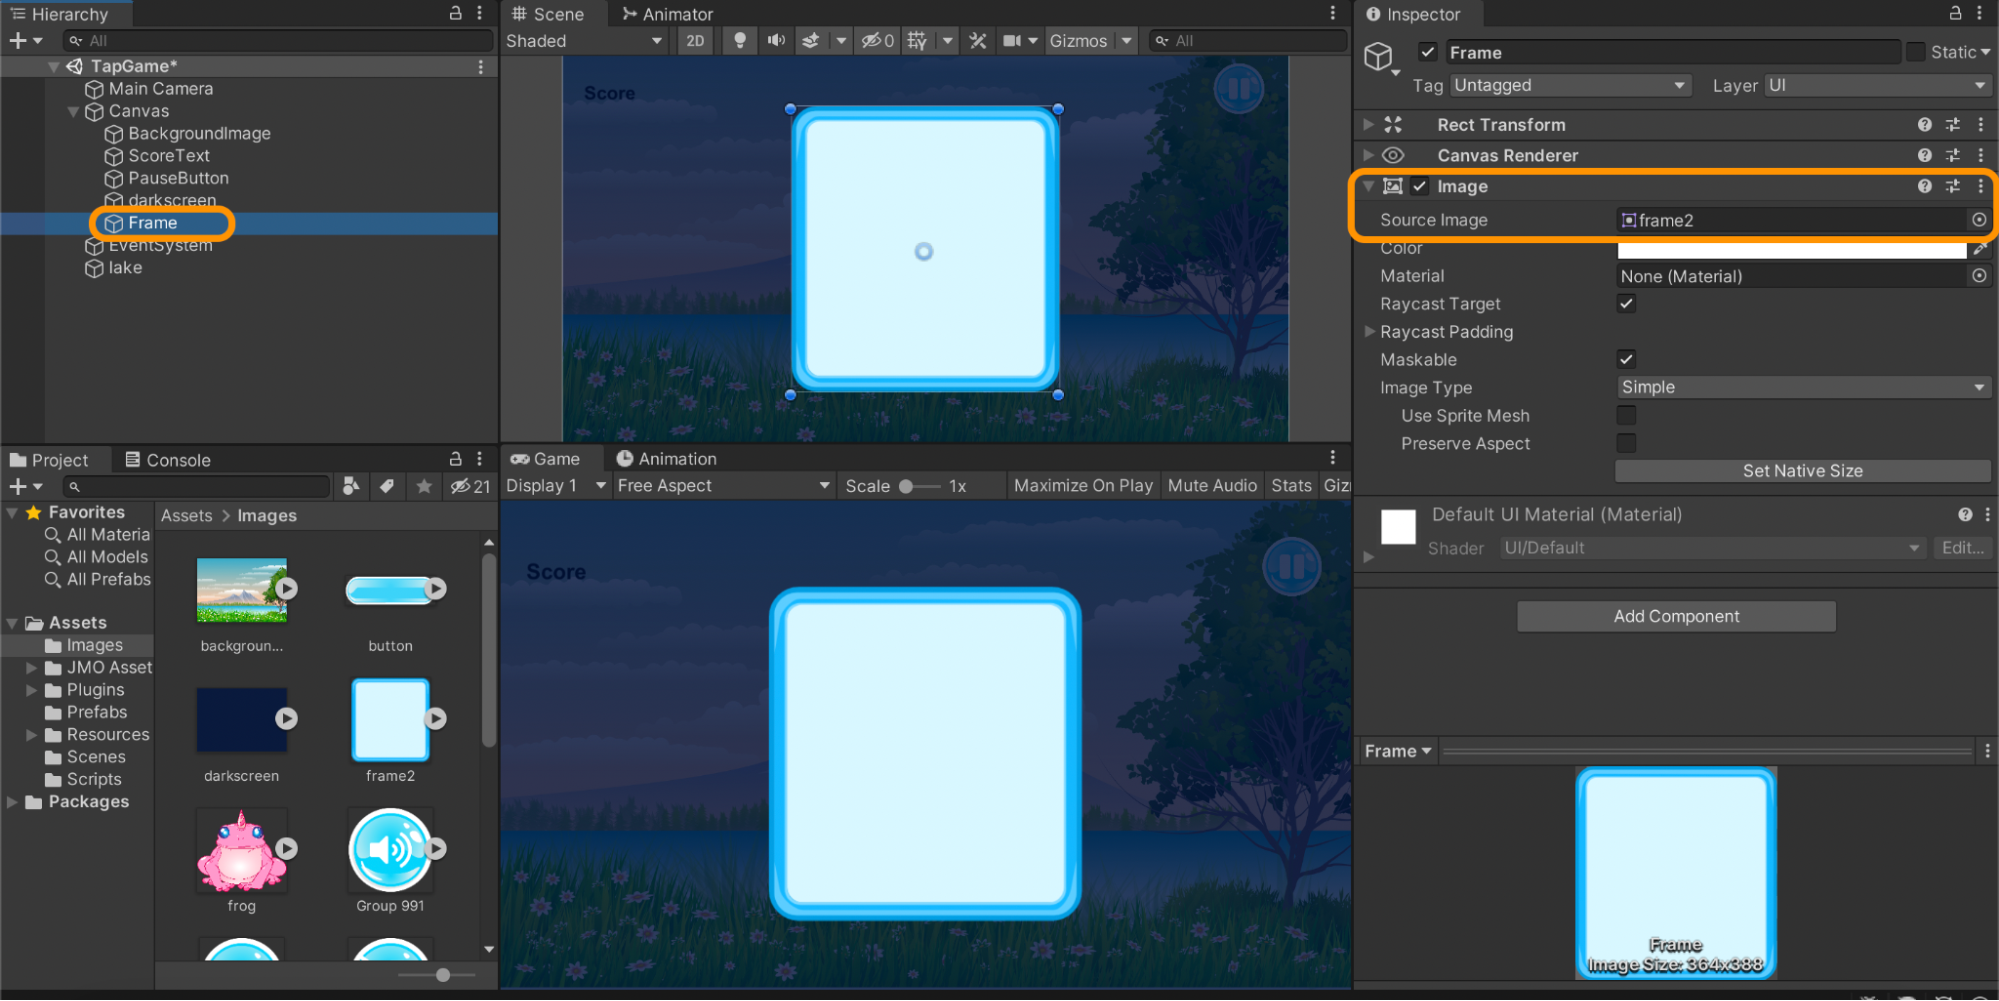The height and width of the screenshot is (1001, 1999).
Task: Open Image component help reference icon
Action: tap(1924, 186)
